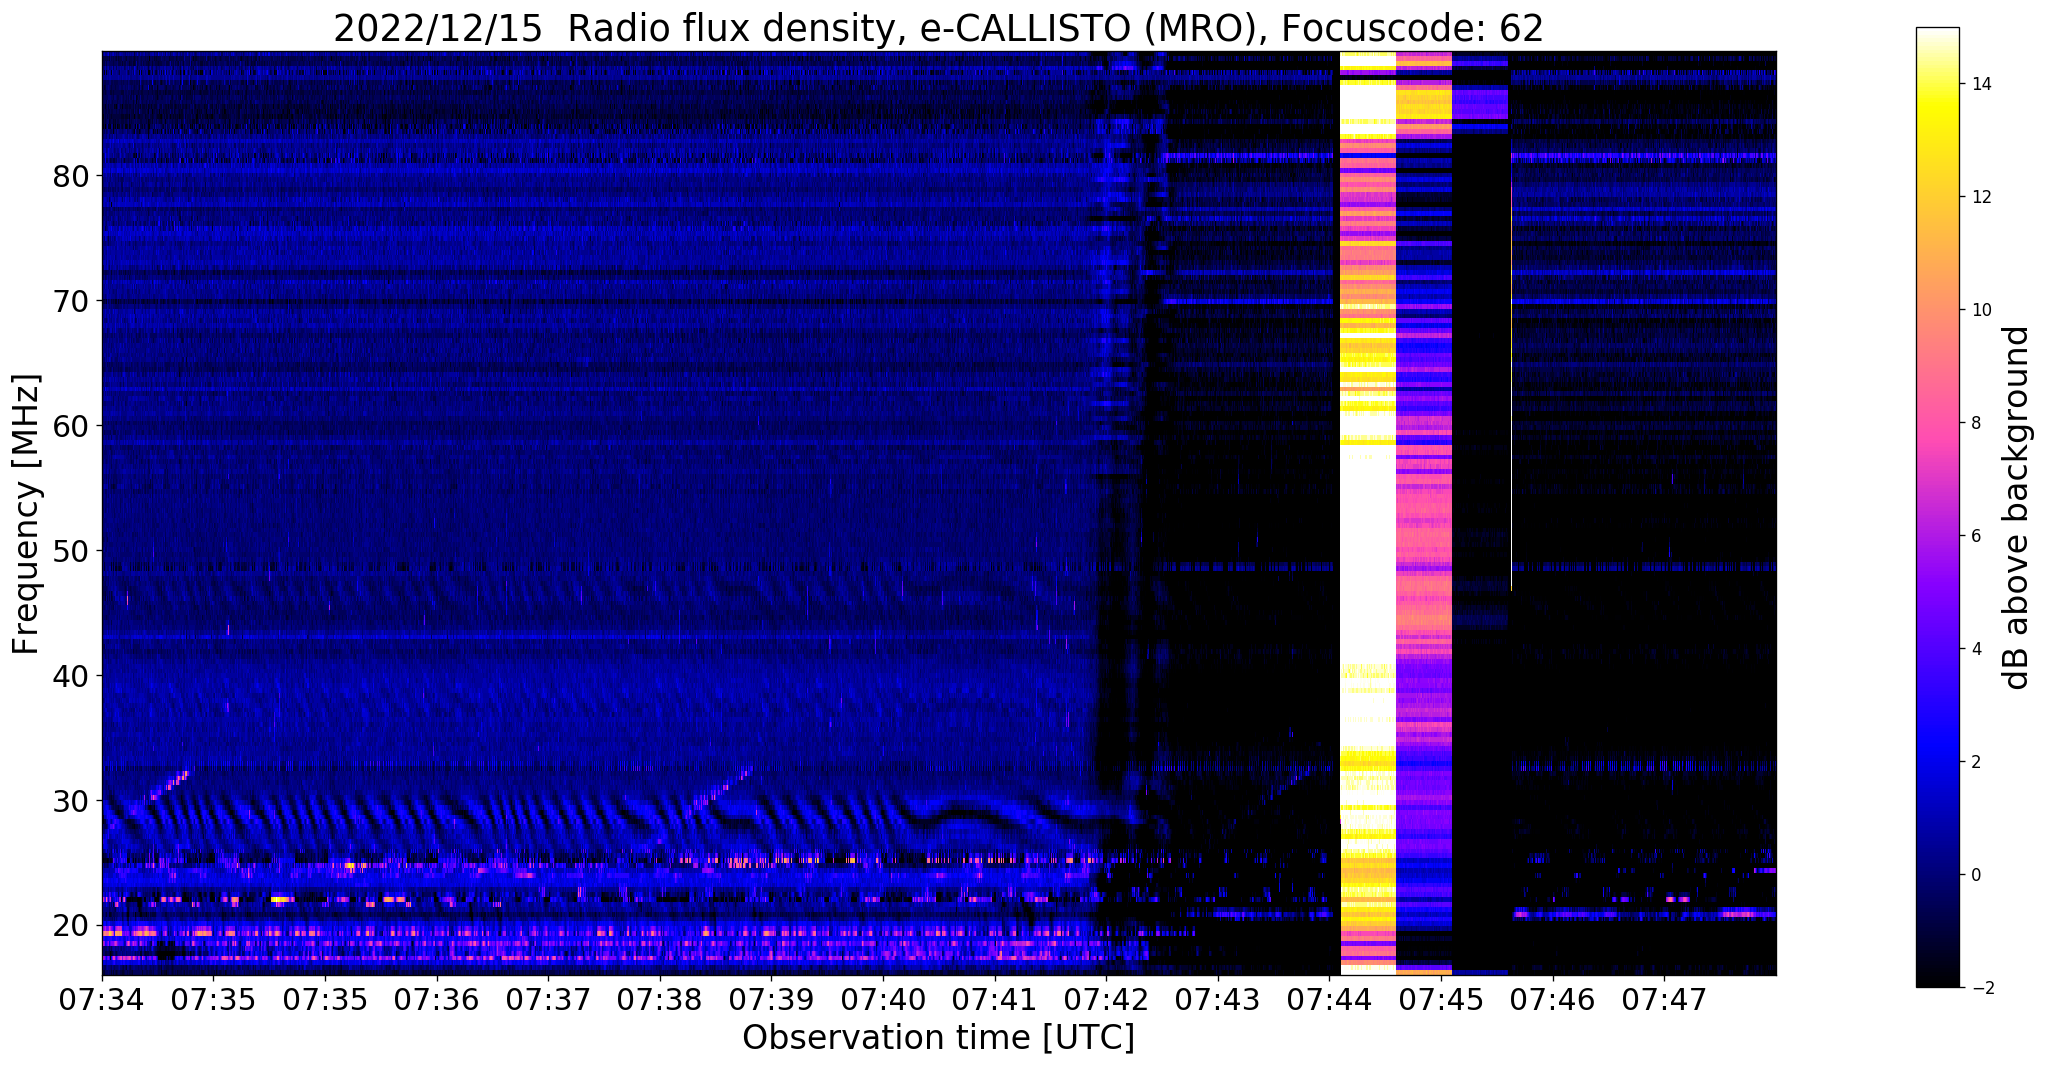Click the y-axis tick label 40
The height and width of the screenshot is (1067, 2047).
(x=71, y=676)
